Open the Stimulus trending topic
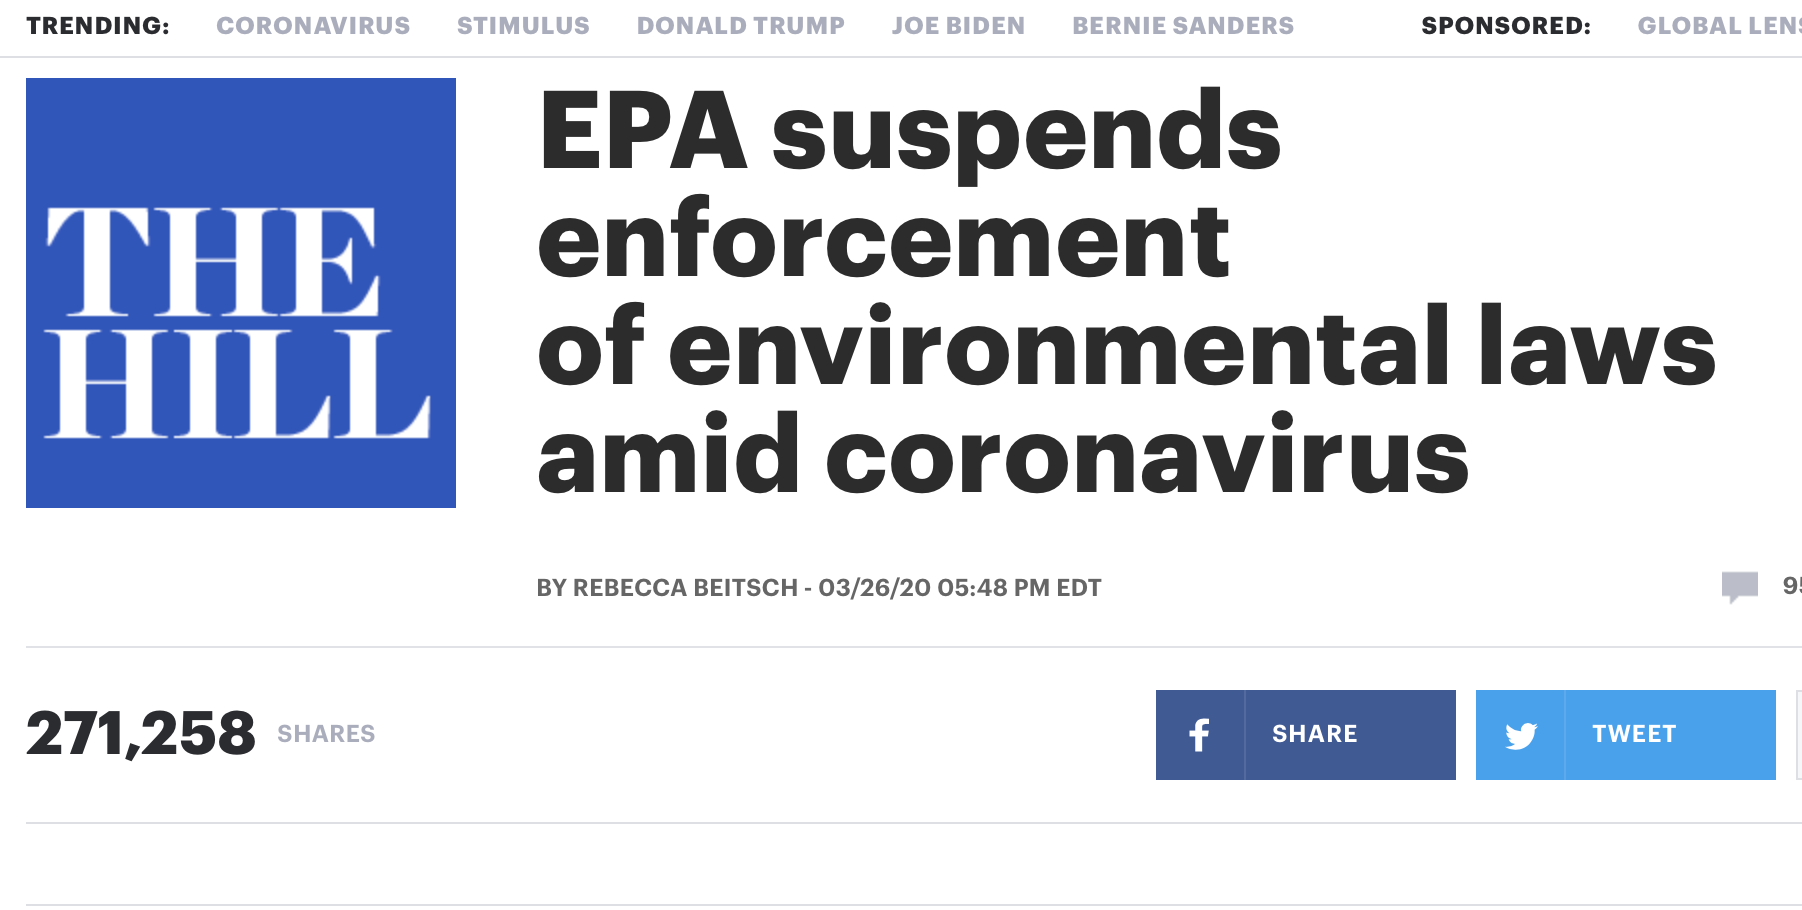The image size is (1802, 910). pos(523,26)
